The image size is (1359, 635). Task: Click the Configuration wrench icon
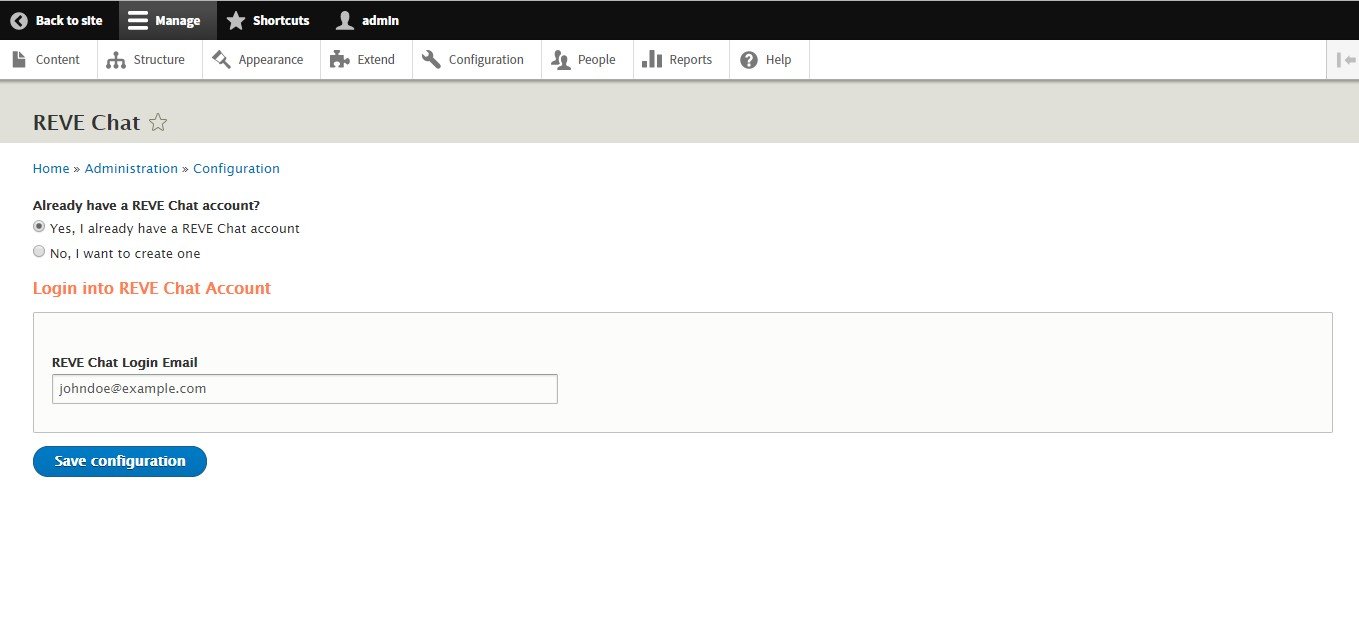431,59
